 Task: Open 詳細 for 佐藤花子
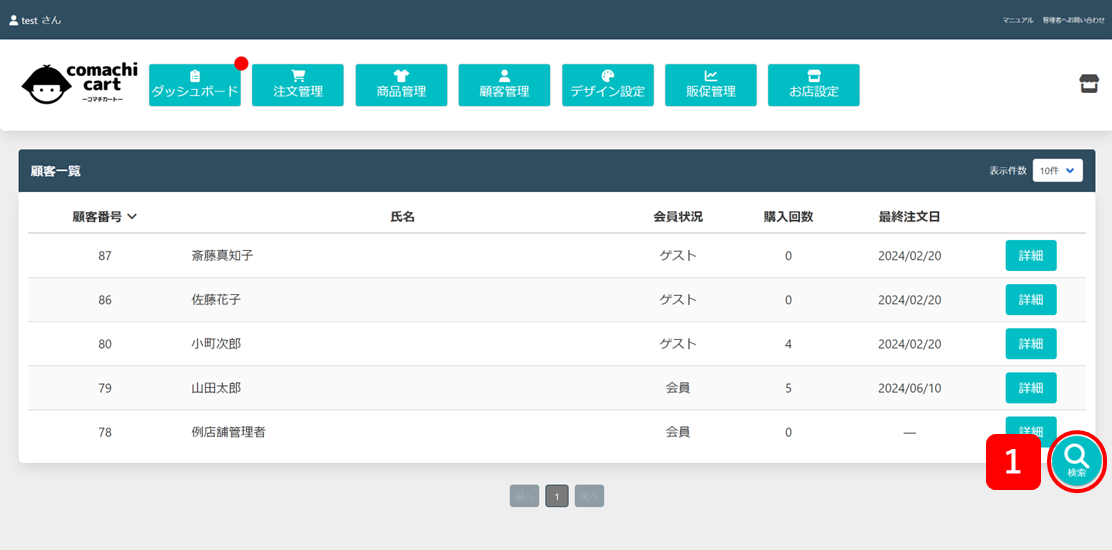click(1030, 300)
